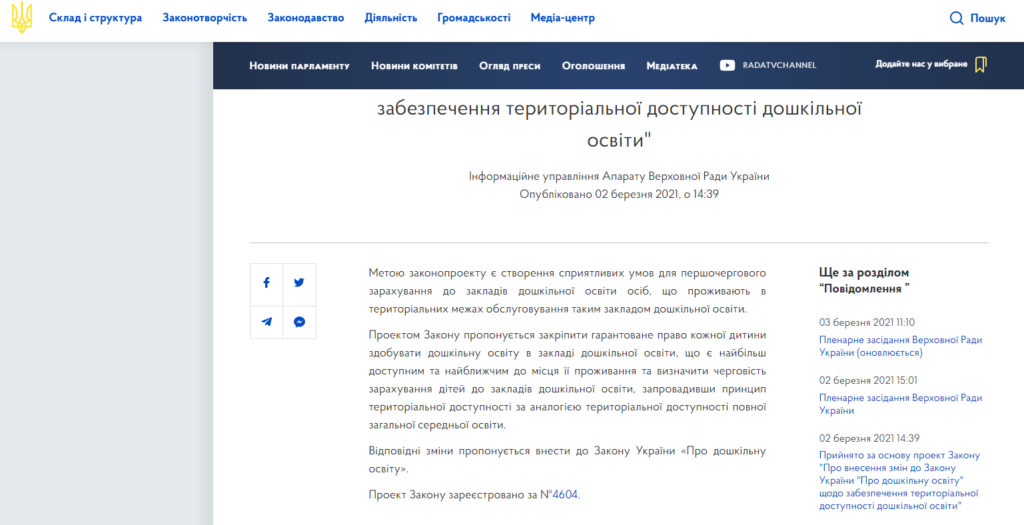Share article via Messenger icon

coord(299,322)
